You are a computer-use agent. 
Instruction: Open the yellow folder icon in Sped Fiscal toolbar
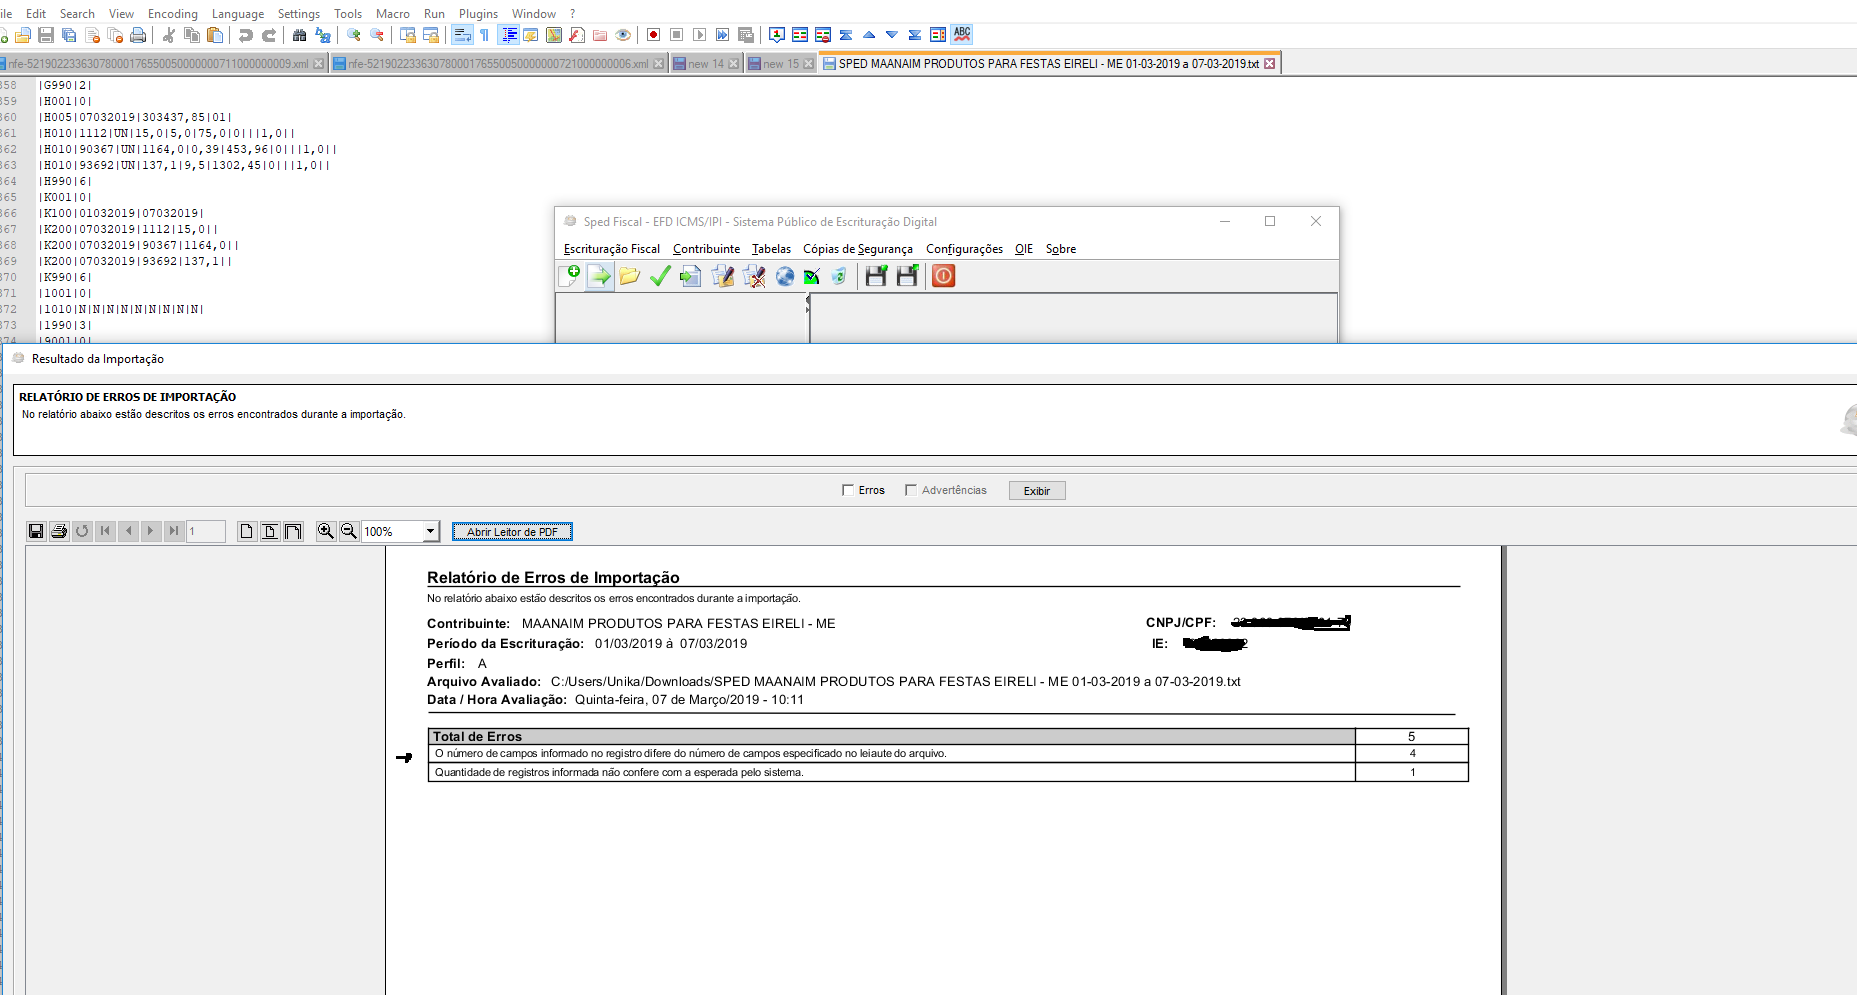point(629,276)
